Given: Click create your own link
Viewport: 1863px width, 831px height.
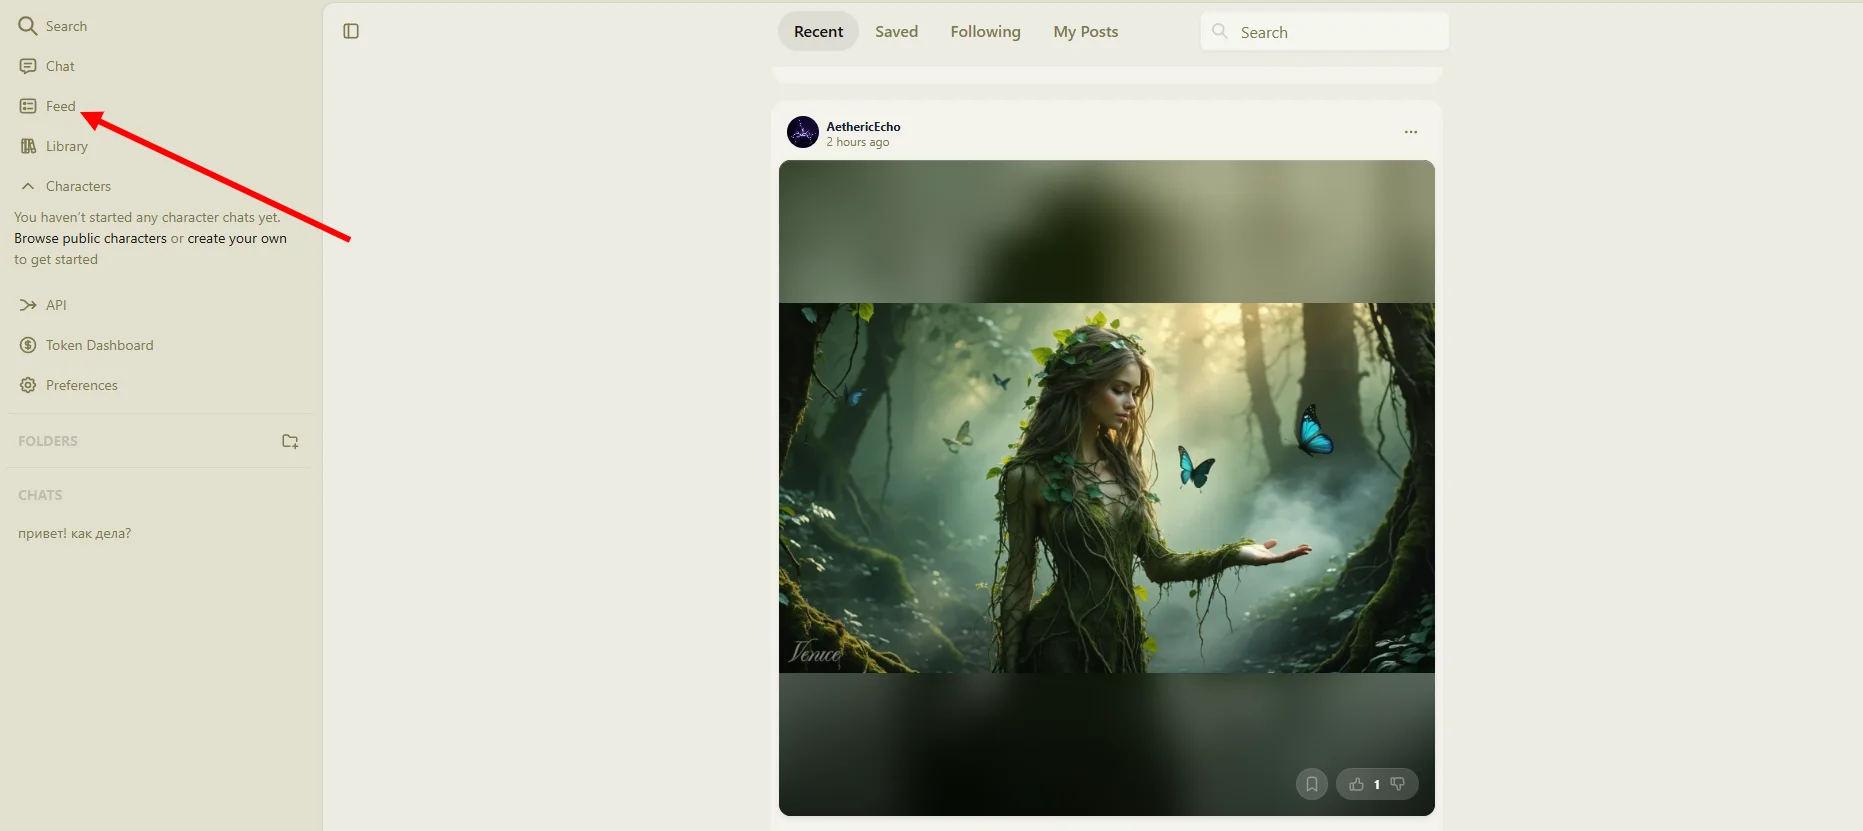Looking at the screenshot, I should 237,238.
